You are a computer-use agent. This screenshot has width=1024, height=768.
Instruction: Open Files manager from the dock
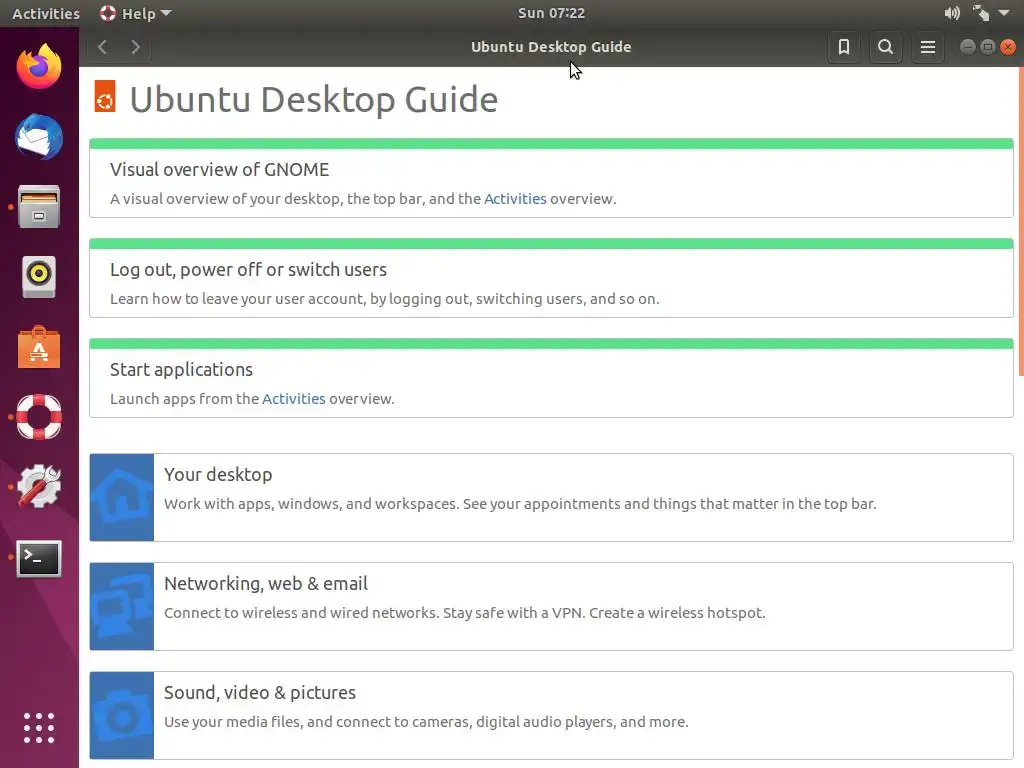[39, 207]
